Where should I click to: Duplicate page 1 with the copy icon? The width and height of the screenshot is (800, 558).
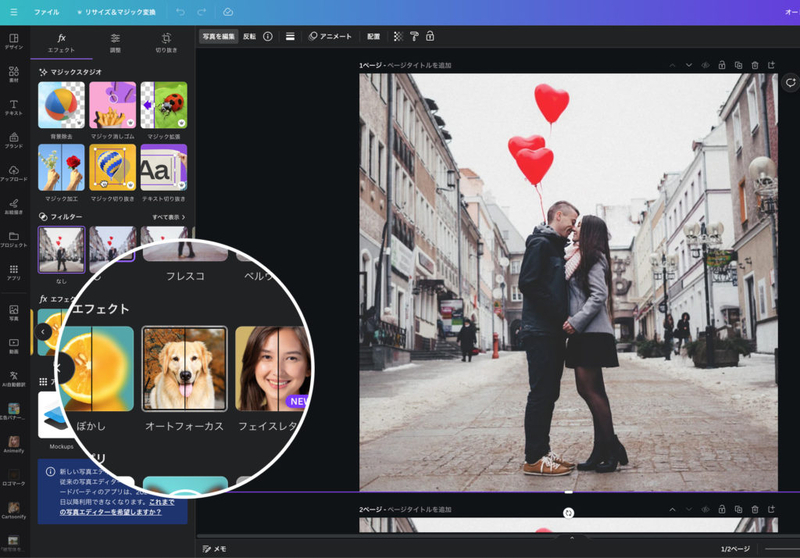(x=738, y=65)
